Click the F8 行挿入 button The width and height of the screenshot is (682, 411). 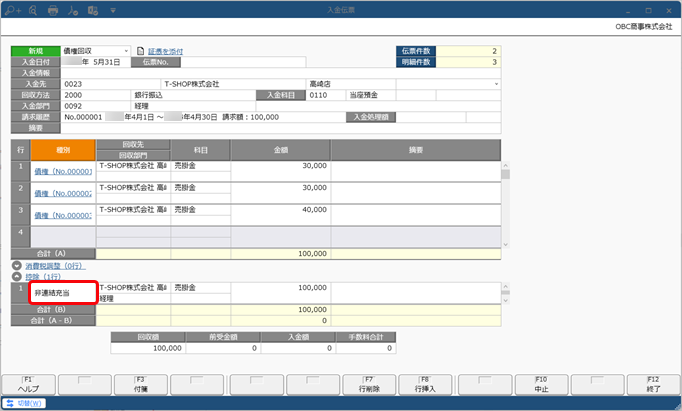pos(425,384)
